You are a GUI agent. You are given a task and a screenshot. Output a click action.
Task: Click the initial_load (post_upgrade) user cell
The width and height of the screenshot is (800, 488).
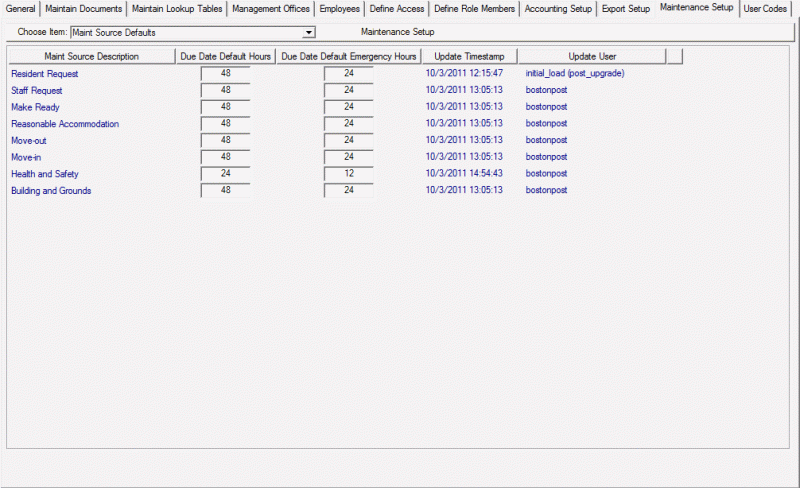pyautogui.click(x=575, y=74)
